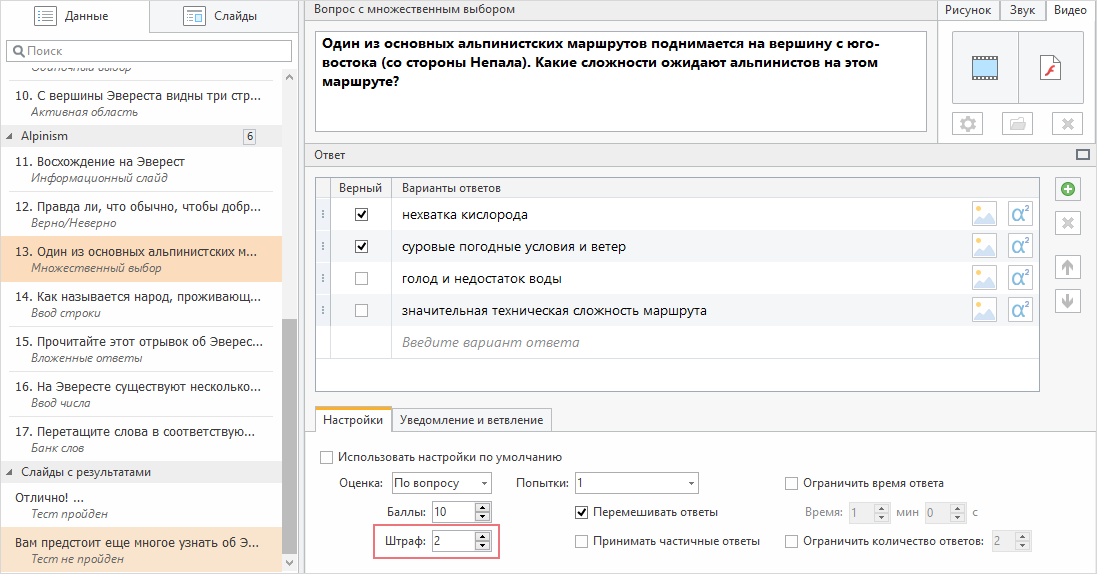Click the green add answer button
This screenshot has width=1097, height=574.
(x=1068, y=189)
